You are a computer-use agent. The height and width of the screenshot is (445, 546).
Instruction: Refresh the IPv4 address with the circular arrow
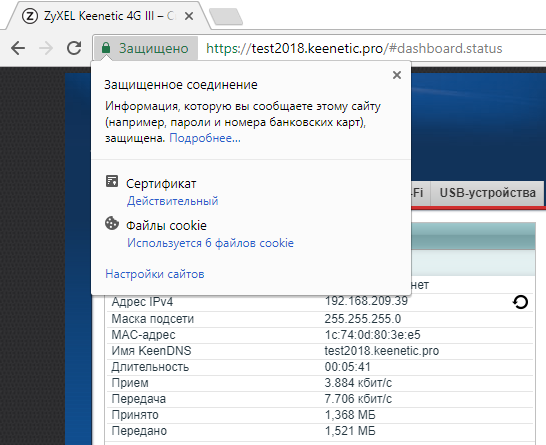(x=521, y=302)
